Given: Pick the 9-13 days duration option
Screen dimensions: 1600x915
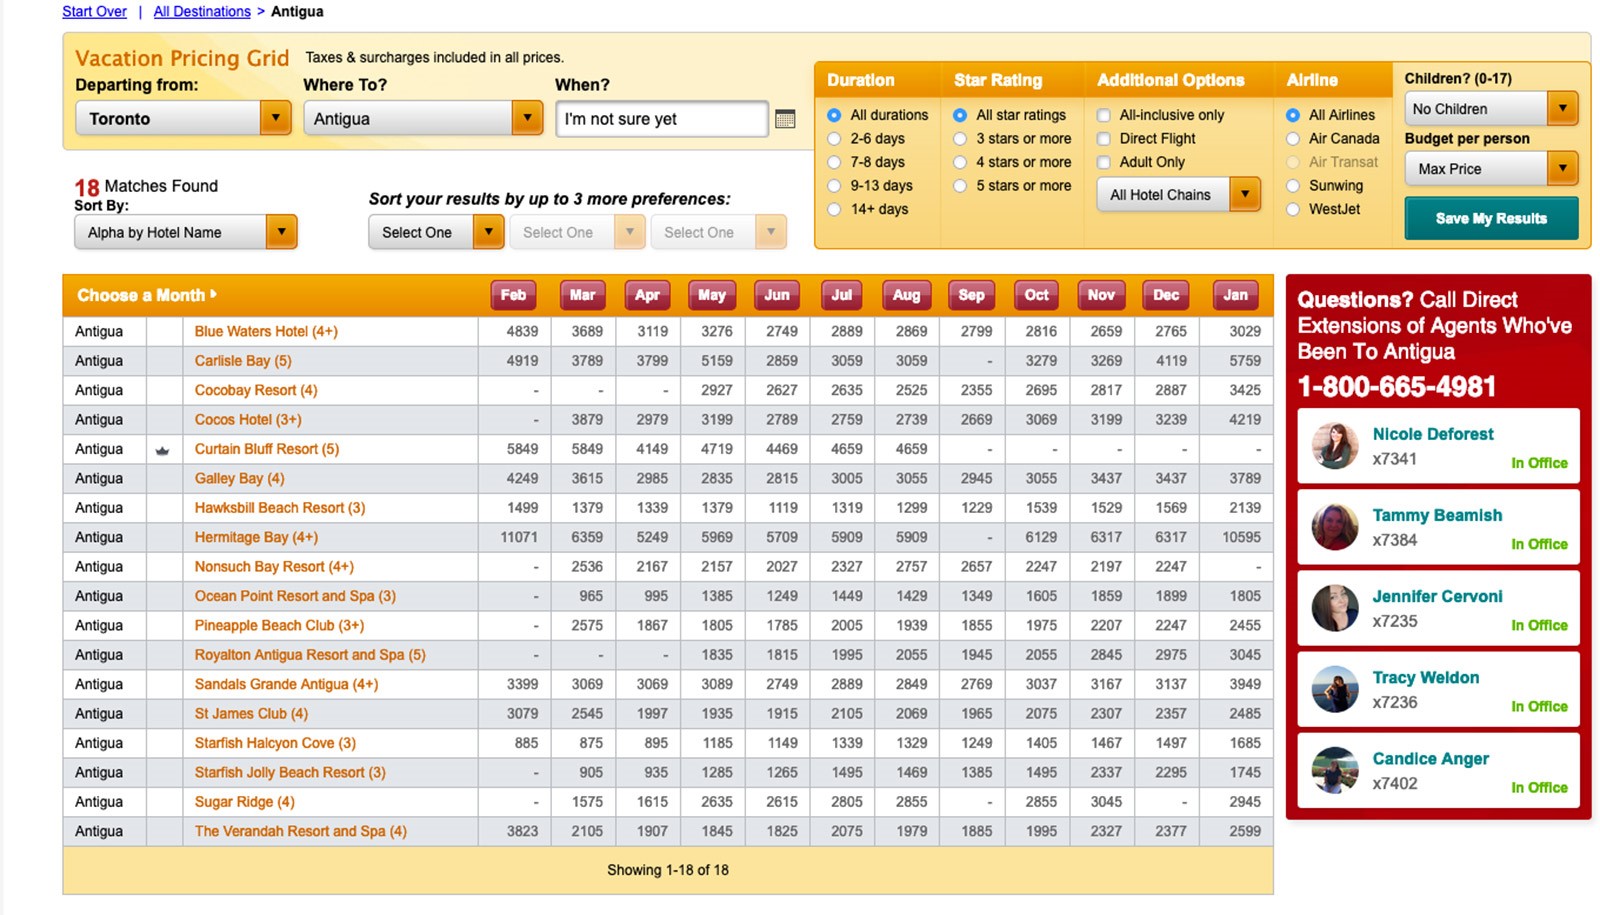Looking at the screenshot, I should pos(834,186).
